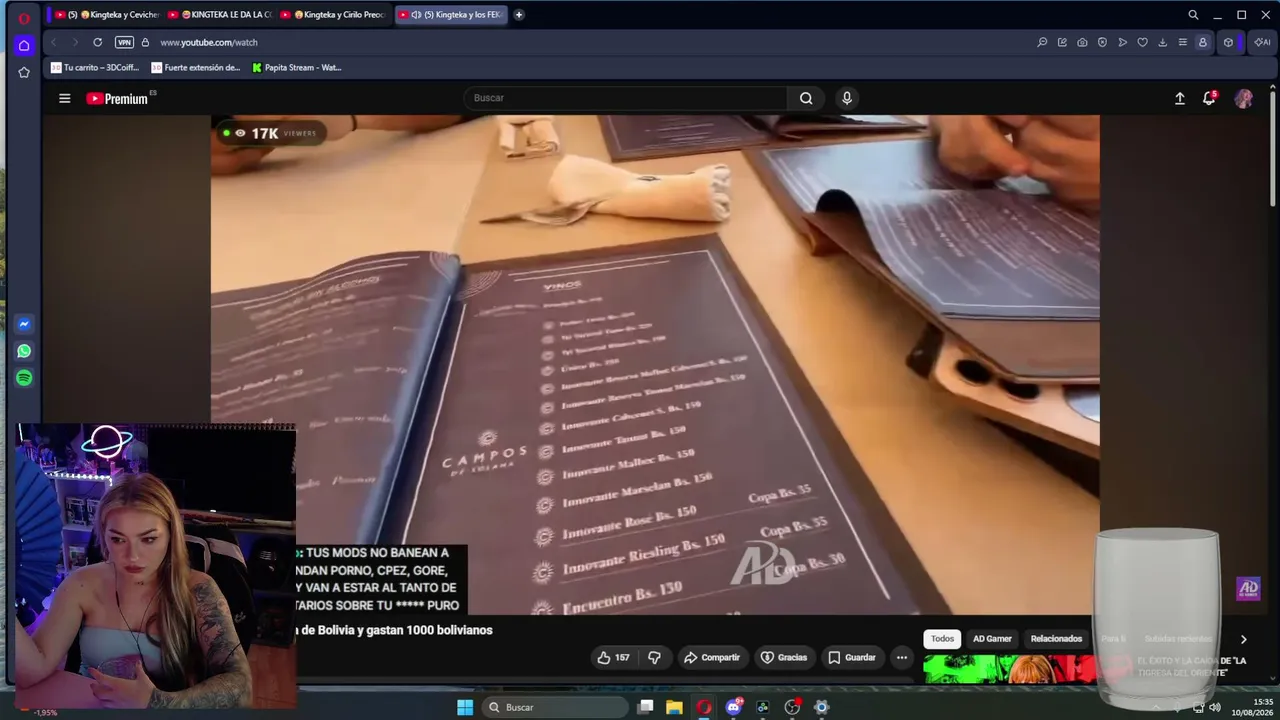Start voice search with microphone
The image size is (1280, 720).
(847, 98)
